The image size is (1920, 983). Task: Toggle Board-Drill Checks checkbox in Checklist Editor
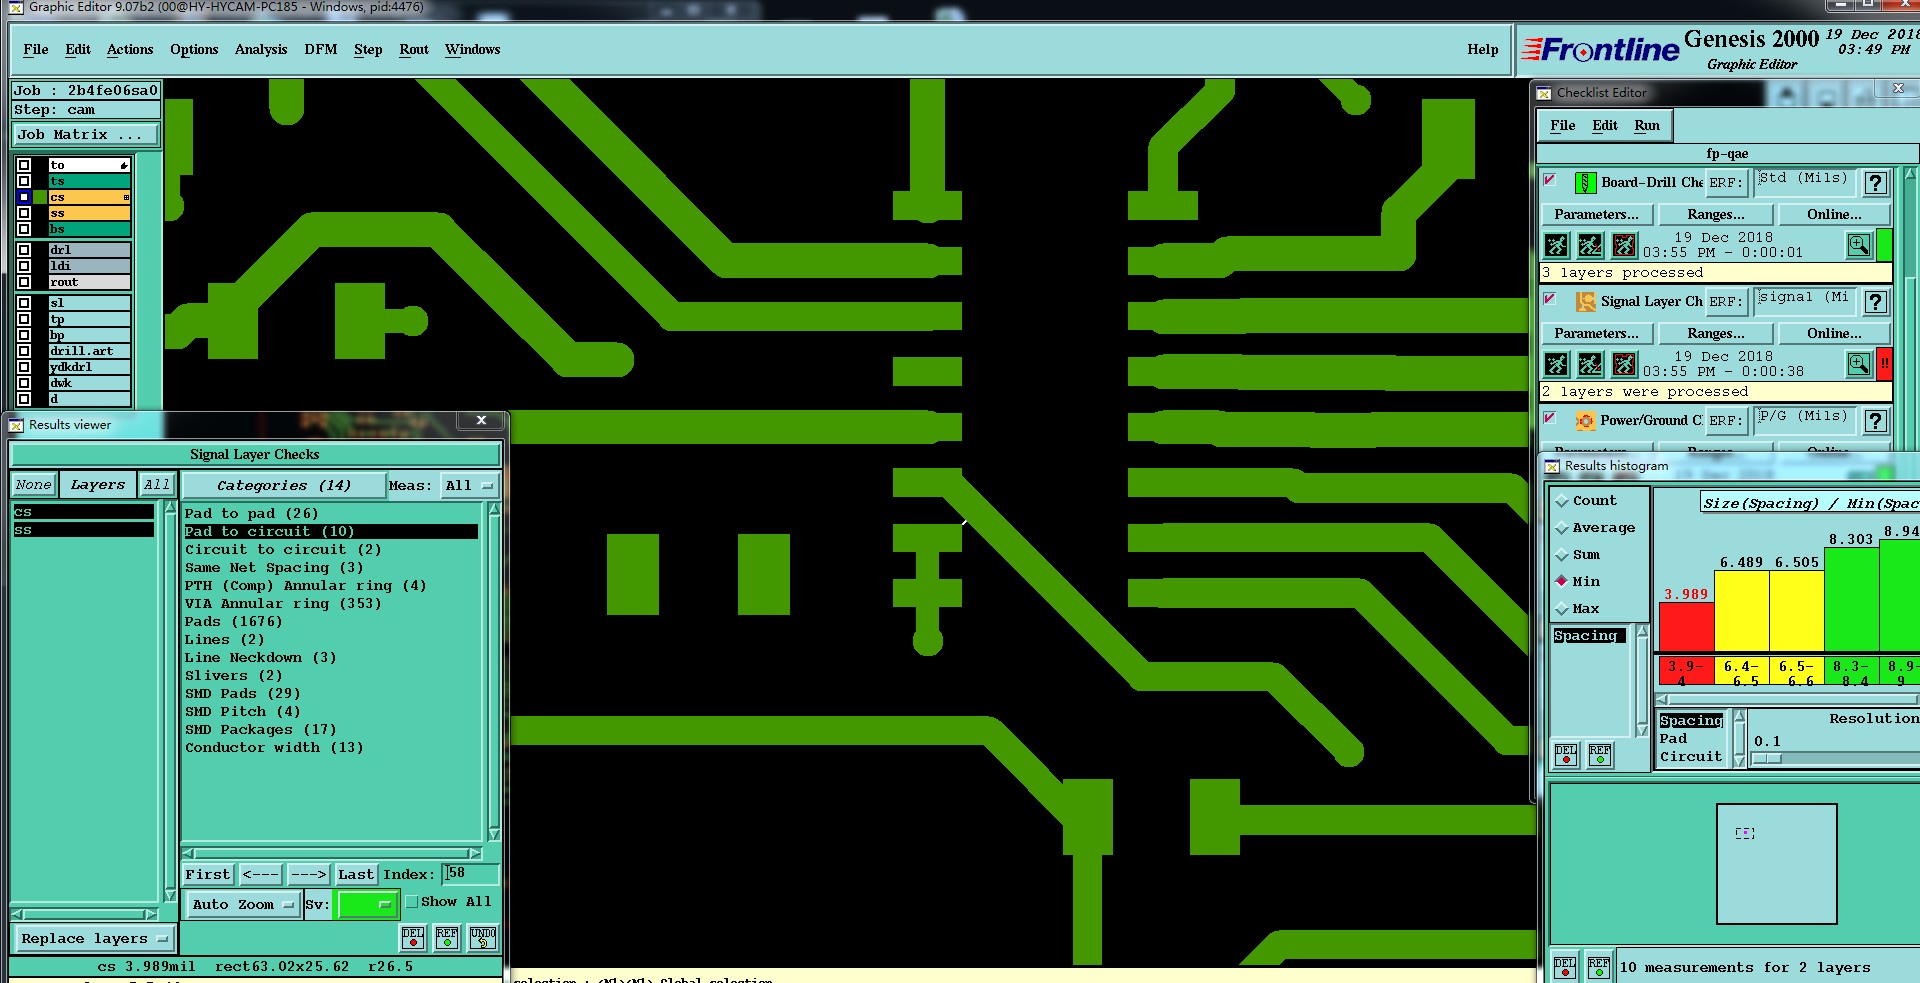(x=1550, y=180)
